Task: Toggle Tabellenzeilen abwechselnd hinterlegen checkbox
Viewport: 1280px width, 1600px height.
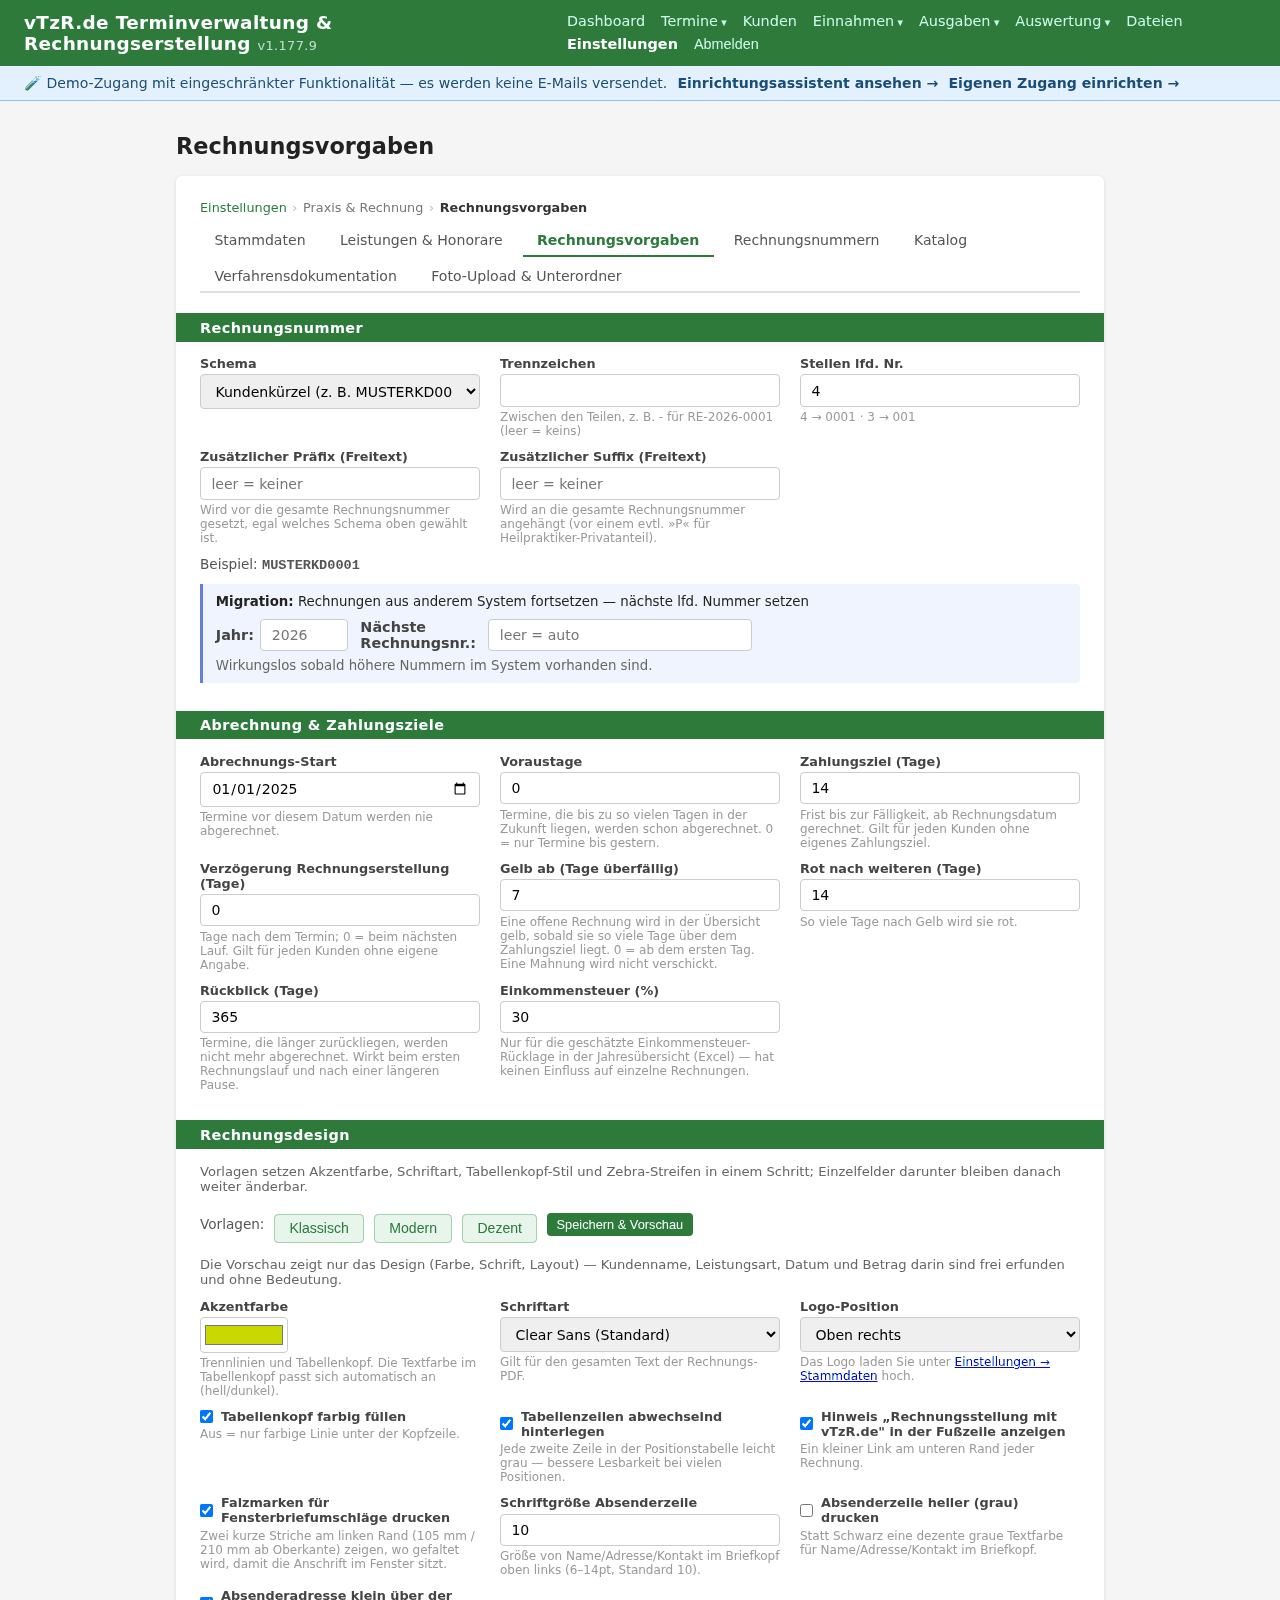Action: (x=506, y=1423)
